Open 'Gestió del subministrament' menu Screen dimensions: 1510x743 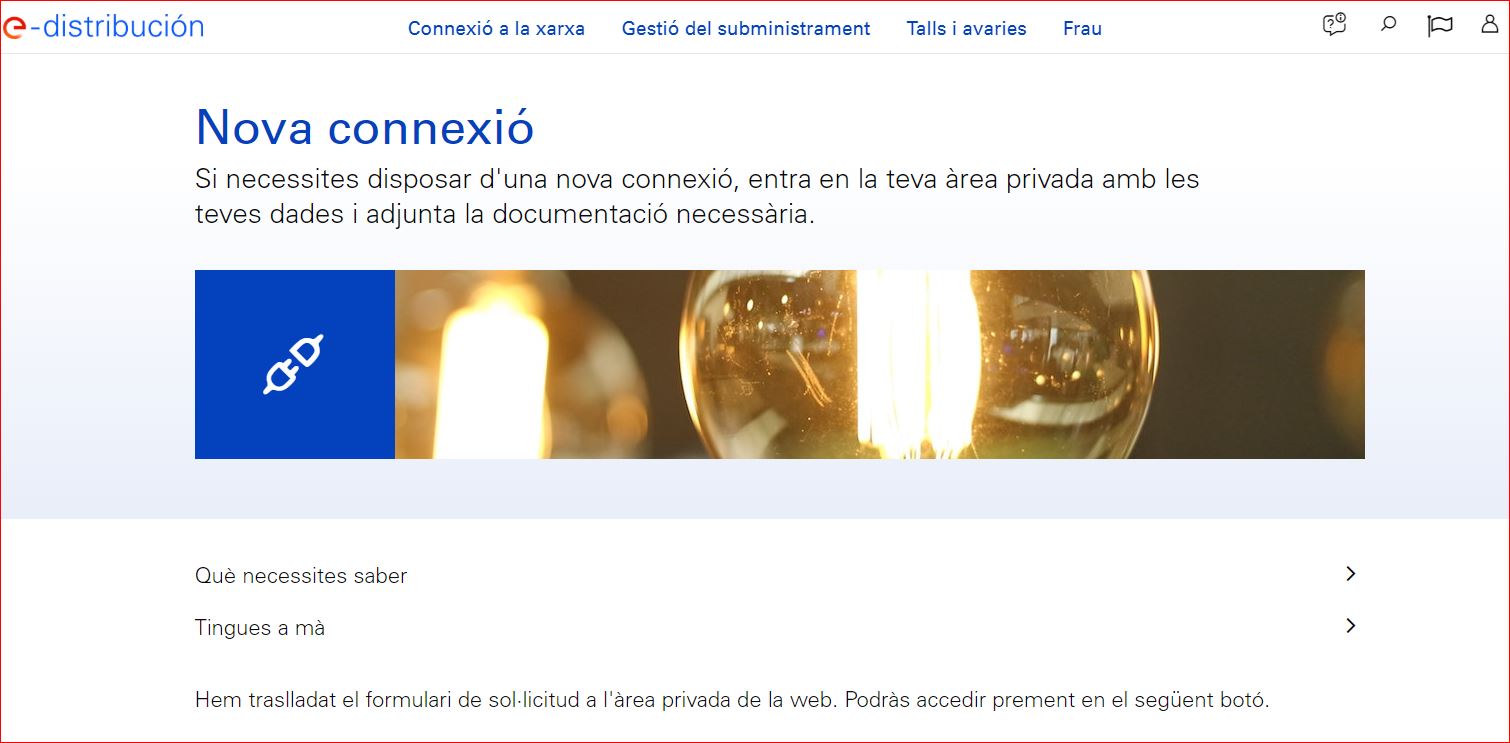[746, 29]
